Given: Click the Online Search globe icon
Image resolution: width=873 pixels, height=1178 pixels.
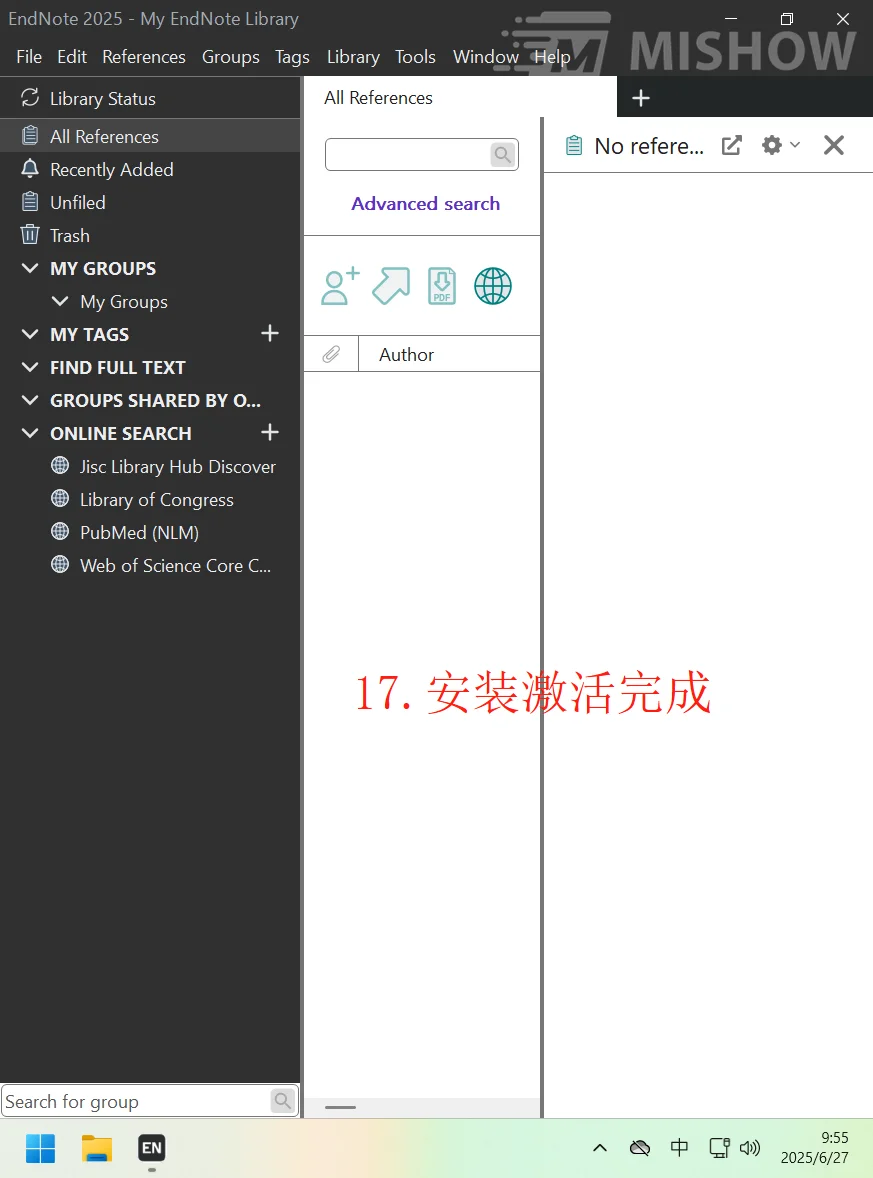Looking at the screenshot, I should pos(492,286).
